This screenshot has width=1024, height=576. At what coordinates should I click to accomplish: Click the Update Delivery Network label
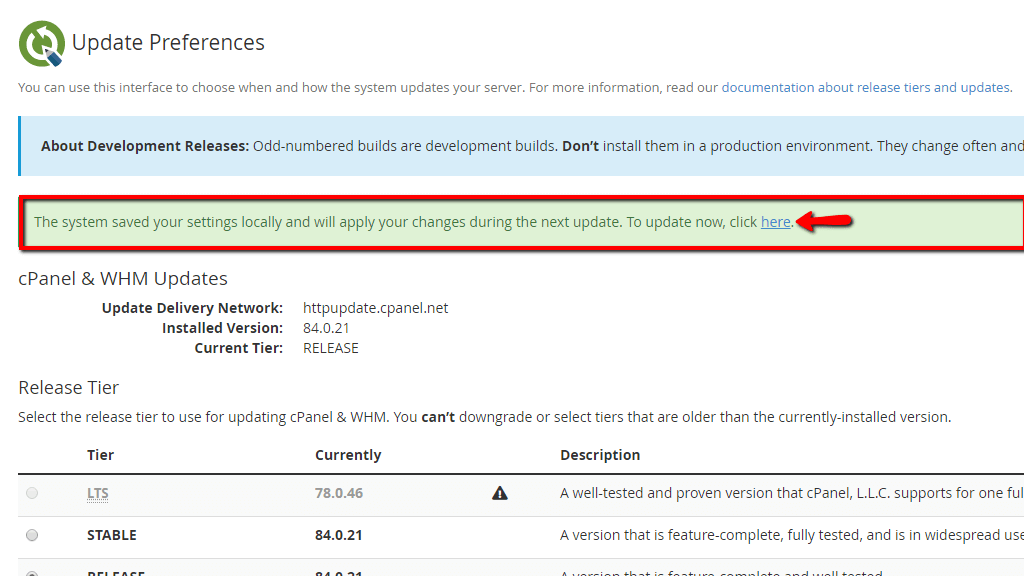193,308
